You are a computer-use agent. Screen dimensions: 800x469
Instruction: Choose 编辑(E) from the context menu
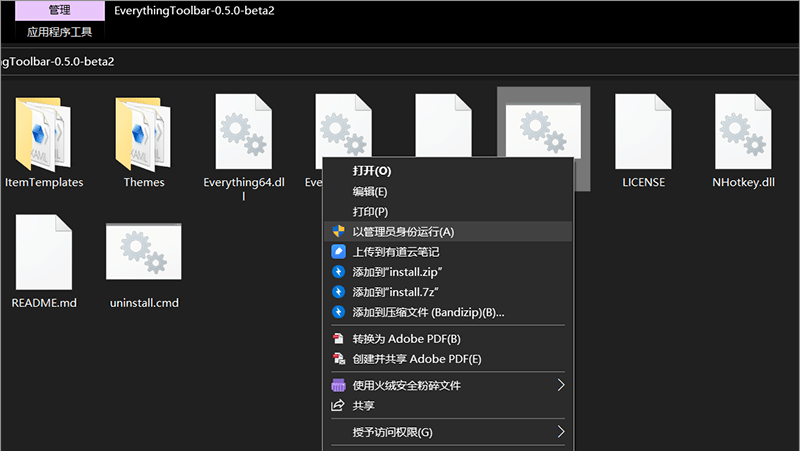[448, 191]
